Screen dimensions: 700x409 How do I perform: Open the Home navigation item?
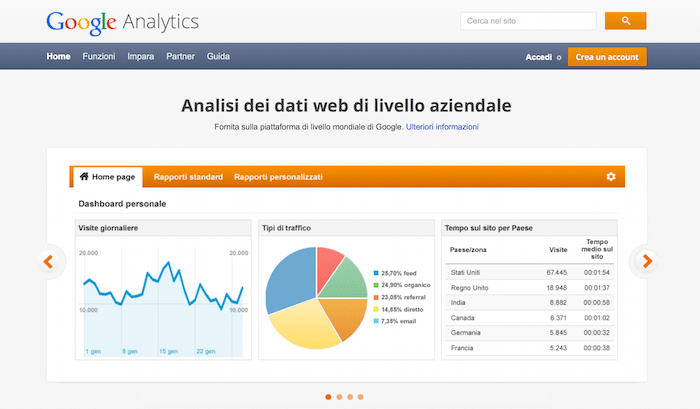coord(58,56)
